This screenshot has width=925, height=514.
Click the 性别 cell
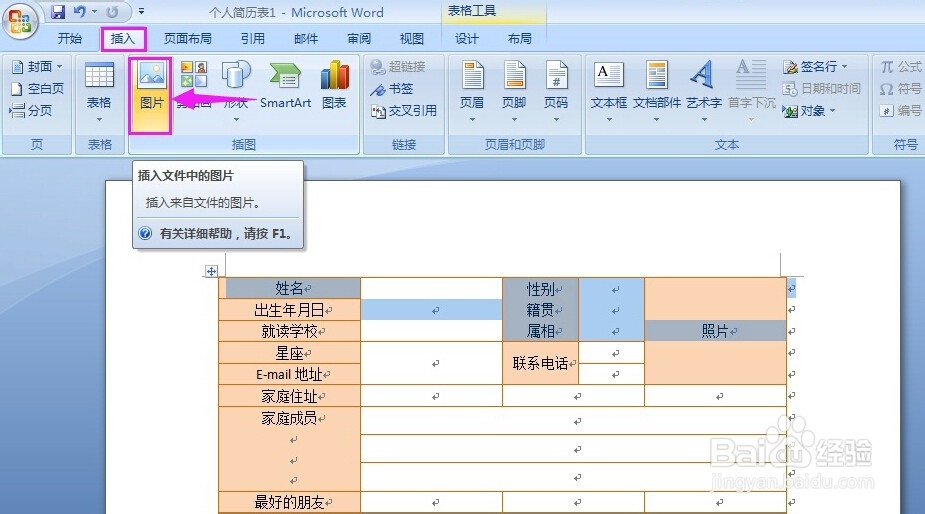click(x=541, y=289)
